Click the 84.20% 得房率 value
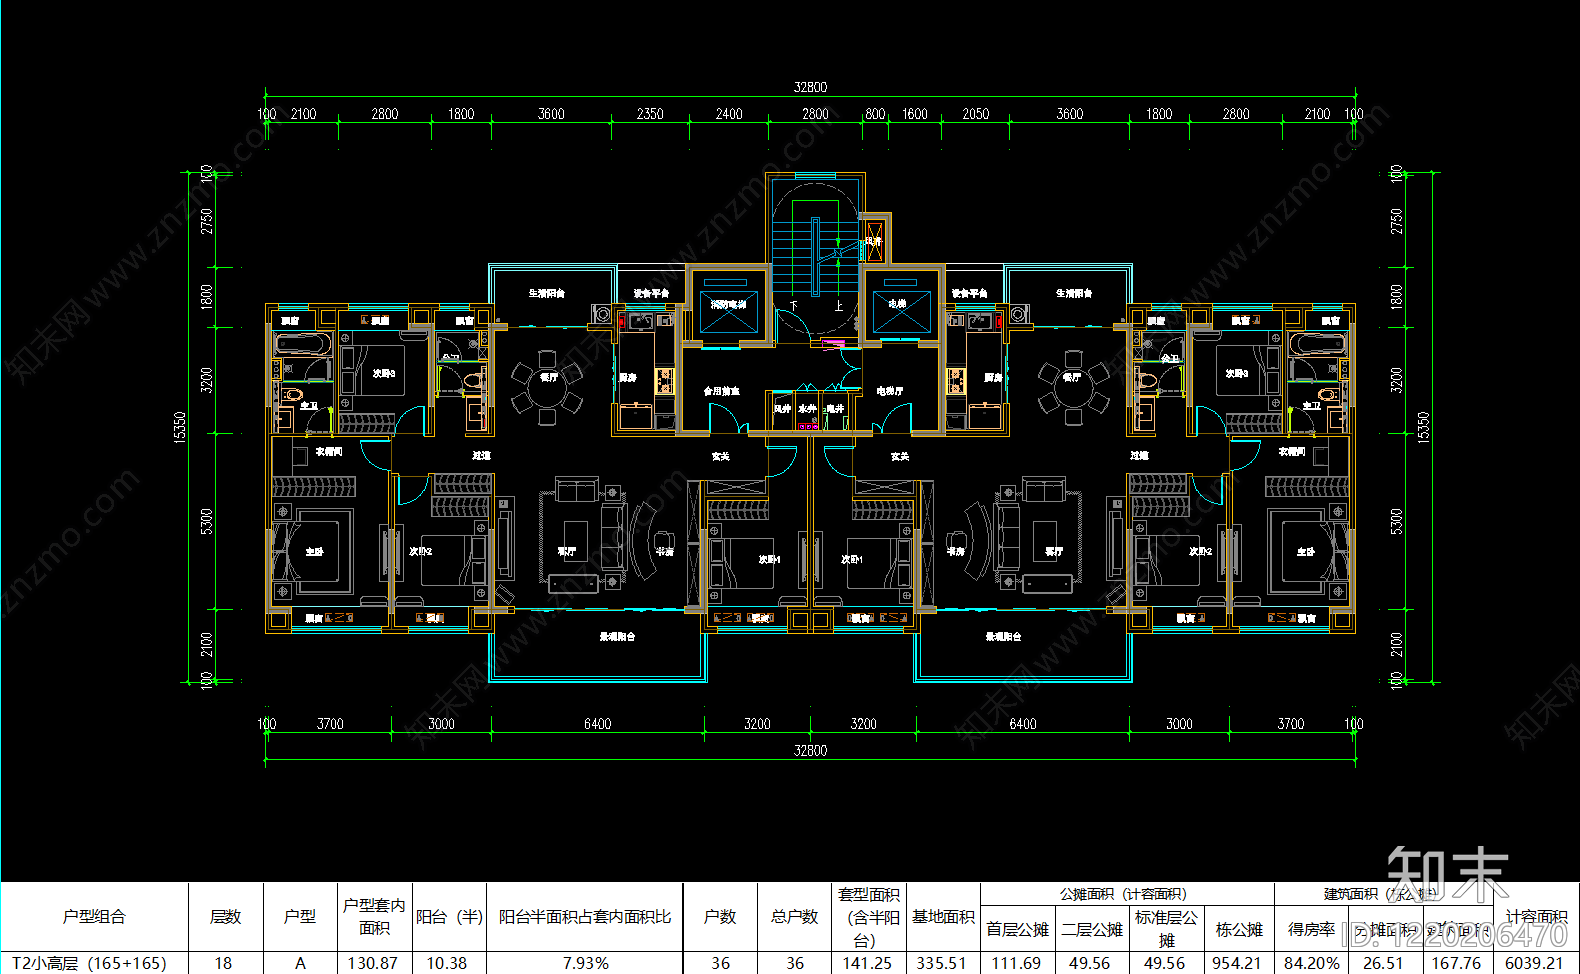This screenshot has width=1580, height=974. click(x=1311, y=963)
